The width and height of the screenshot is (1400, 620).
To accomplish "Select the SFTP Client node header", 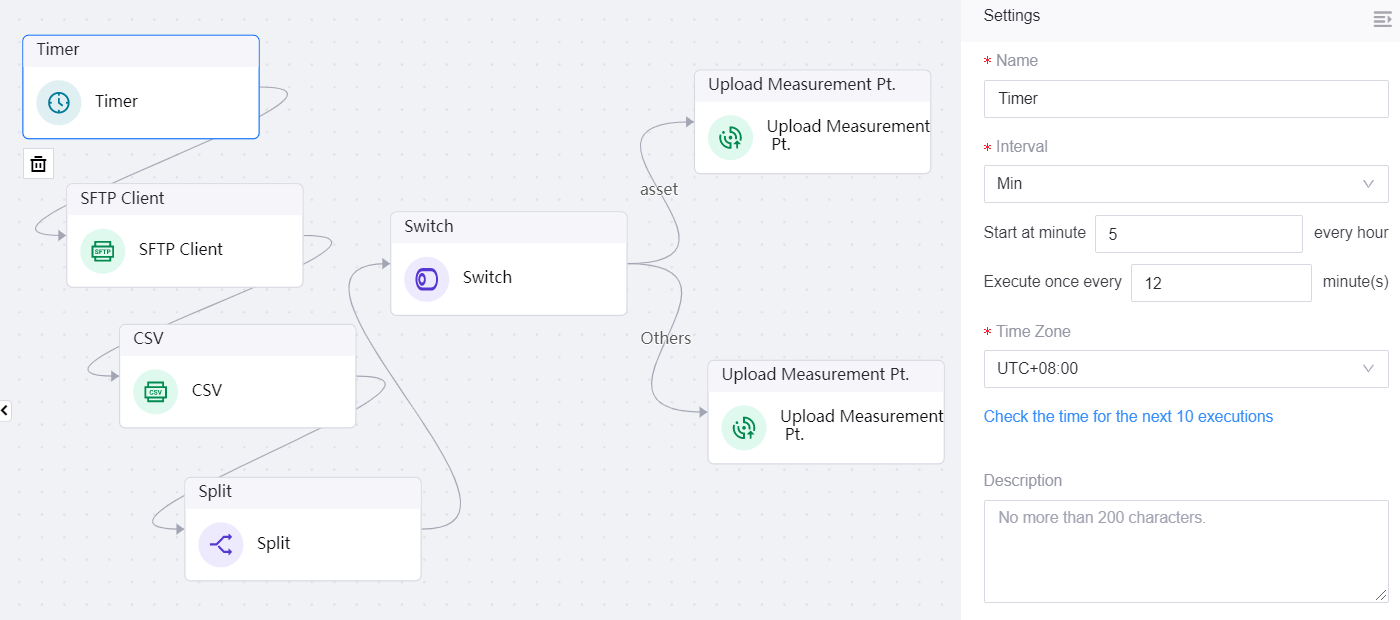I will click(184, 199).
